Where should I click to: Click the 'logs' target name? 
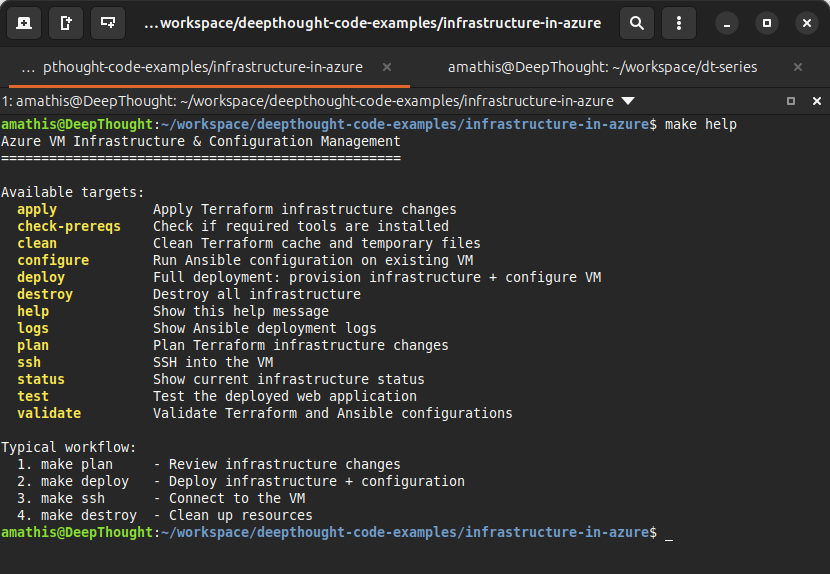(x=33, y=328)
